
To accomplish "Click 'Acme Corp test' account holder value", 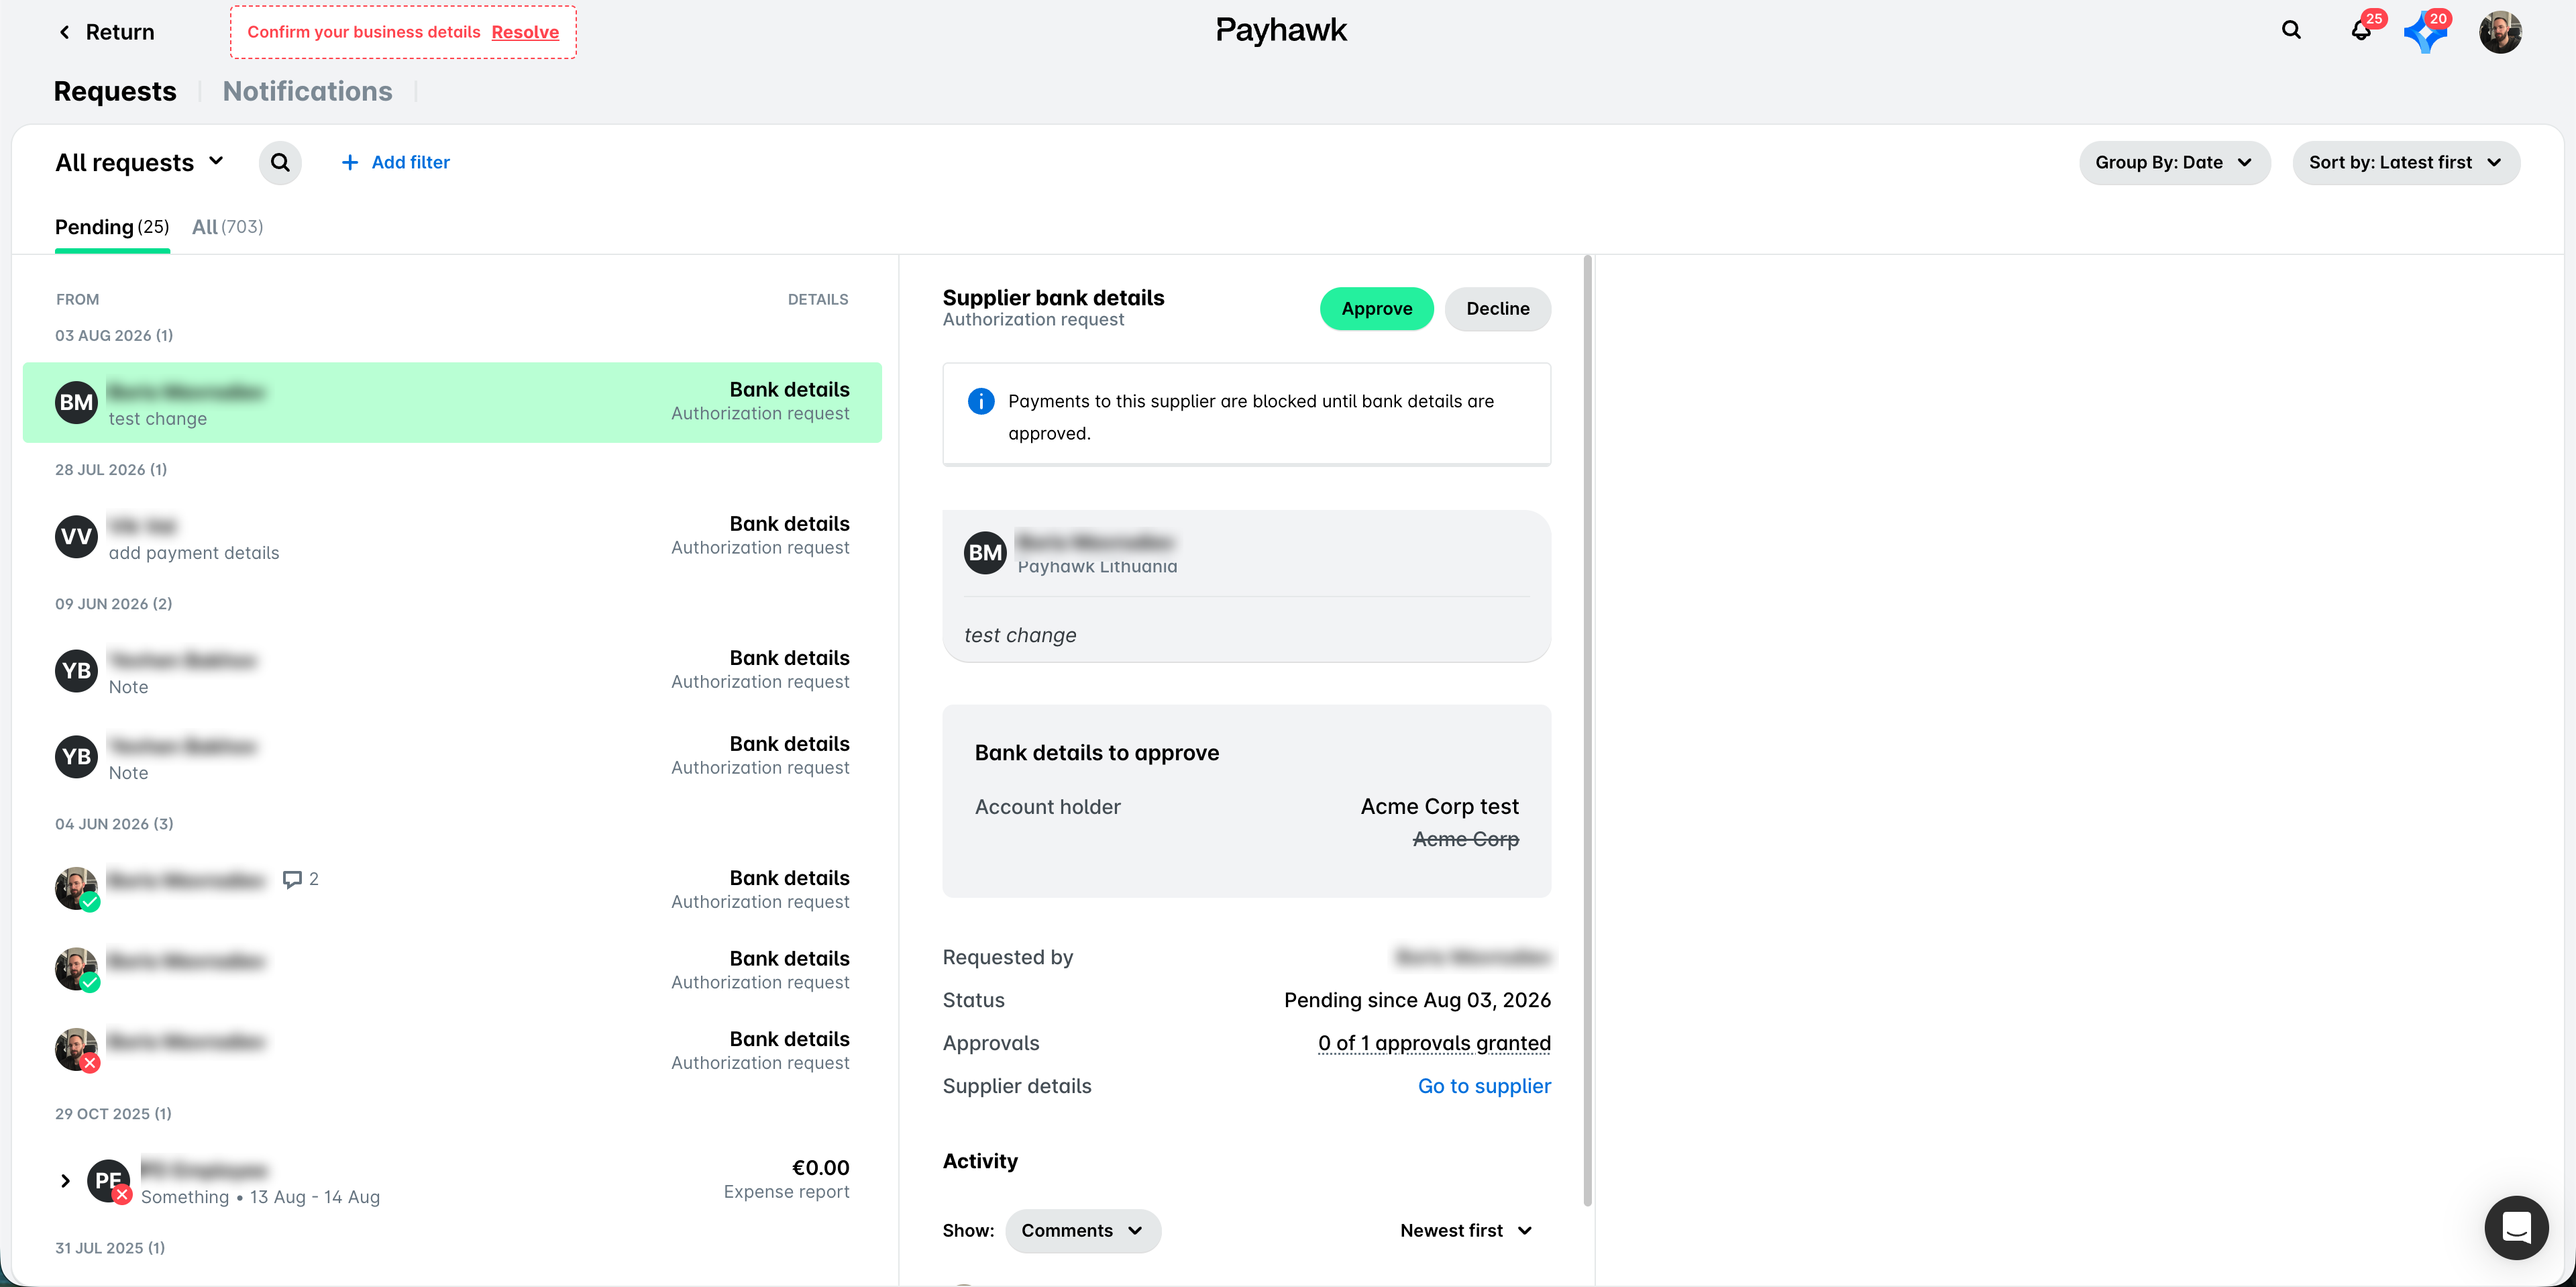I will (x=1439, y=806).
